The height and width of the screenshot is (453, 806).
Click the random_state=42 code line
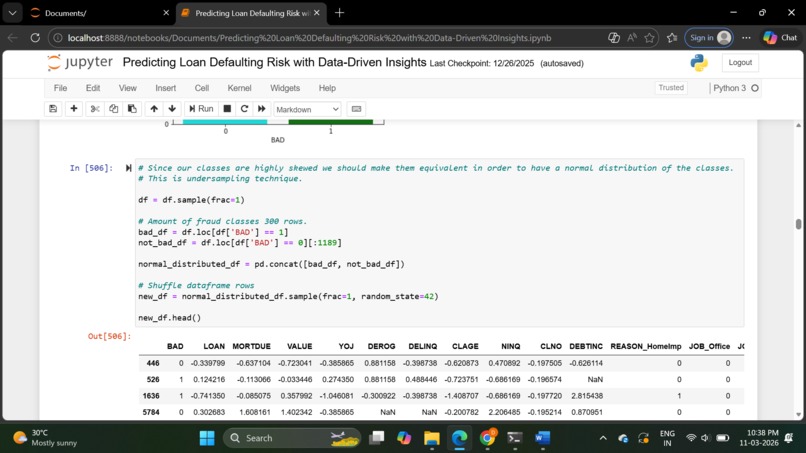point(288,297)
